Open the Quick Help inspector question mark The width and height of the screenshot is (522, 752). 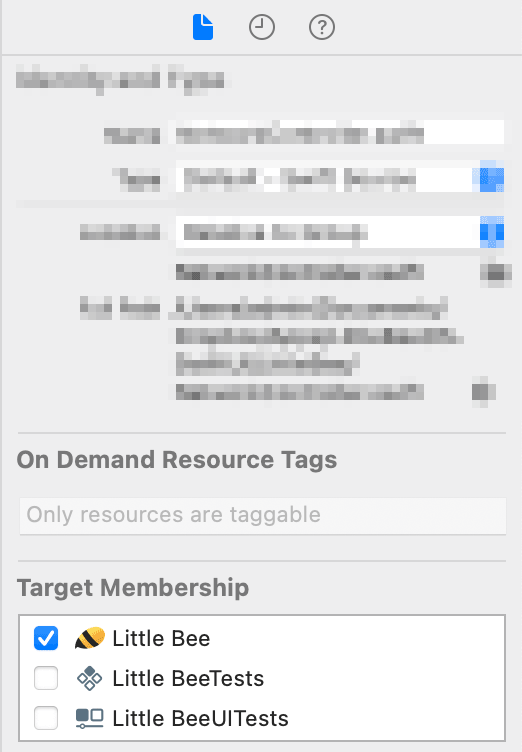pyautogui.click(x=321, y=27)
